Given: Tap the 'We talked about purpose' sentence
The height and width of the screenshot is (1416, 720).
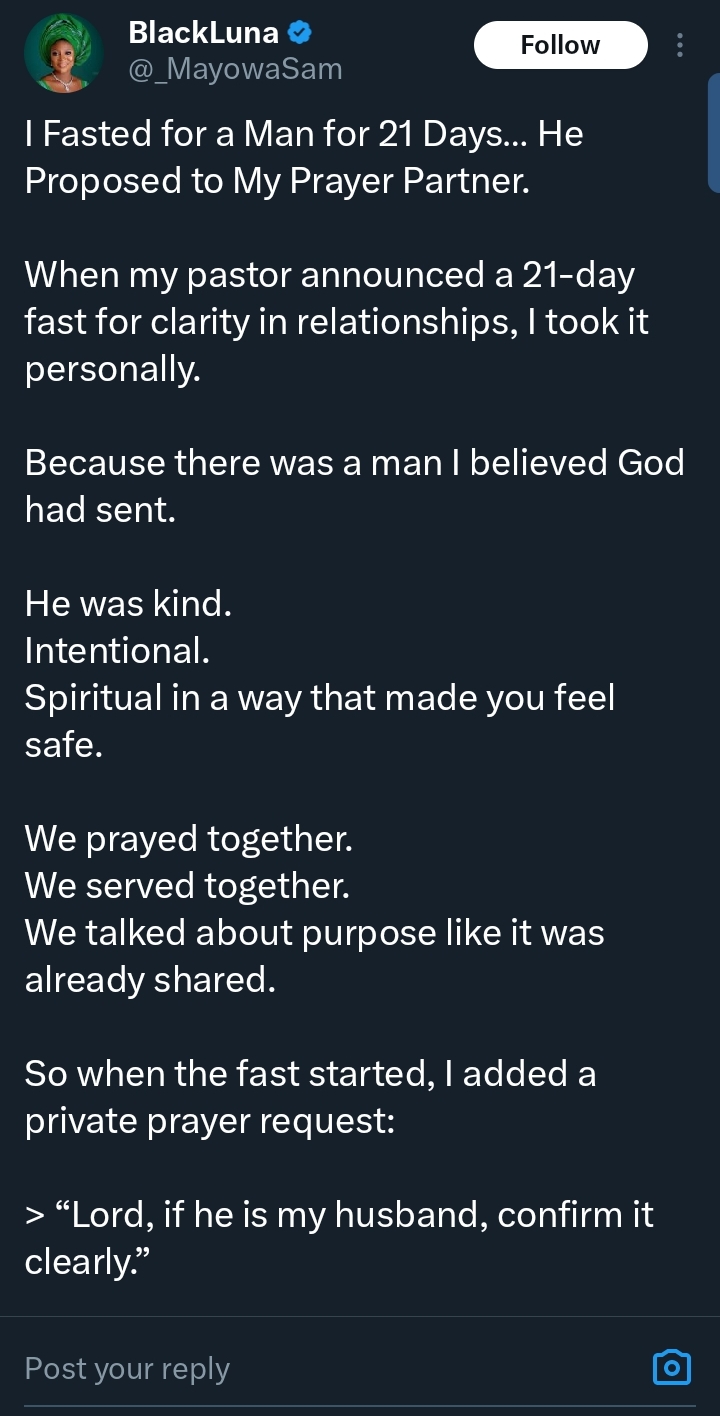Looking at the screenshot, I should (315, 932).
